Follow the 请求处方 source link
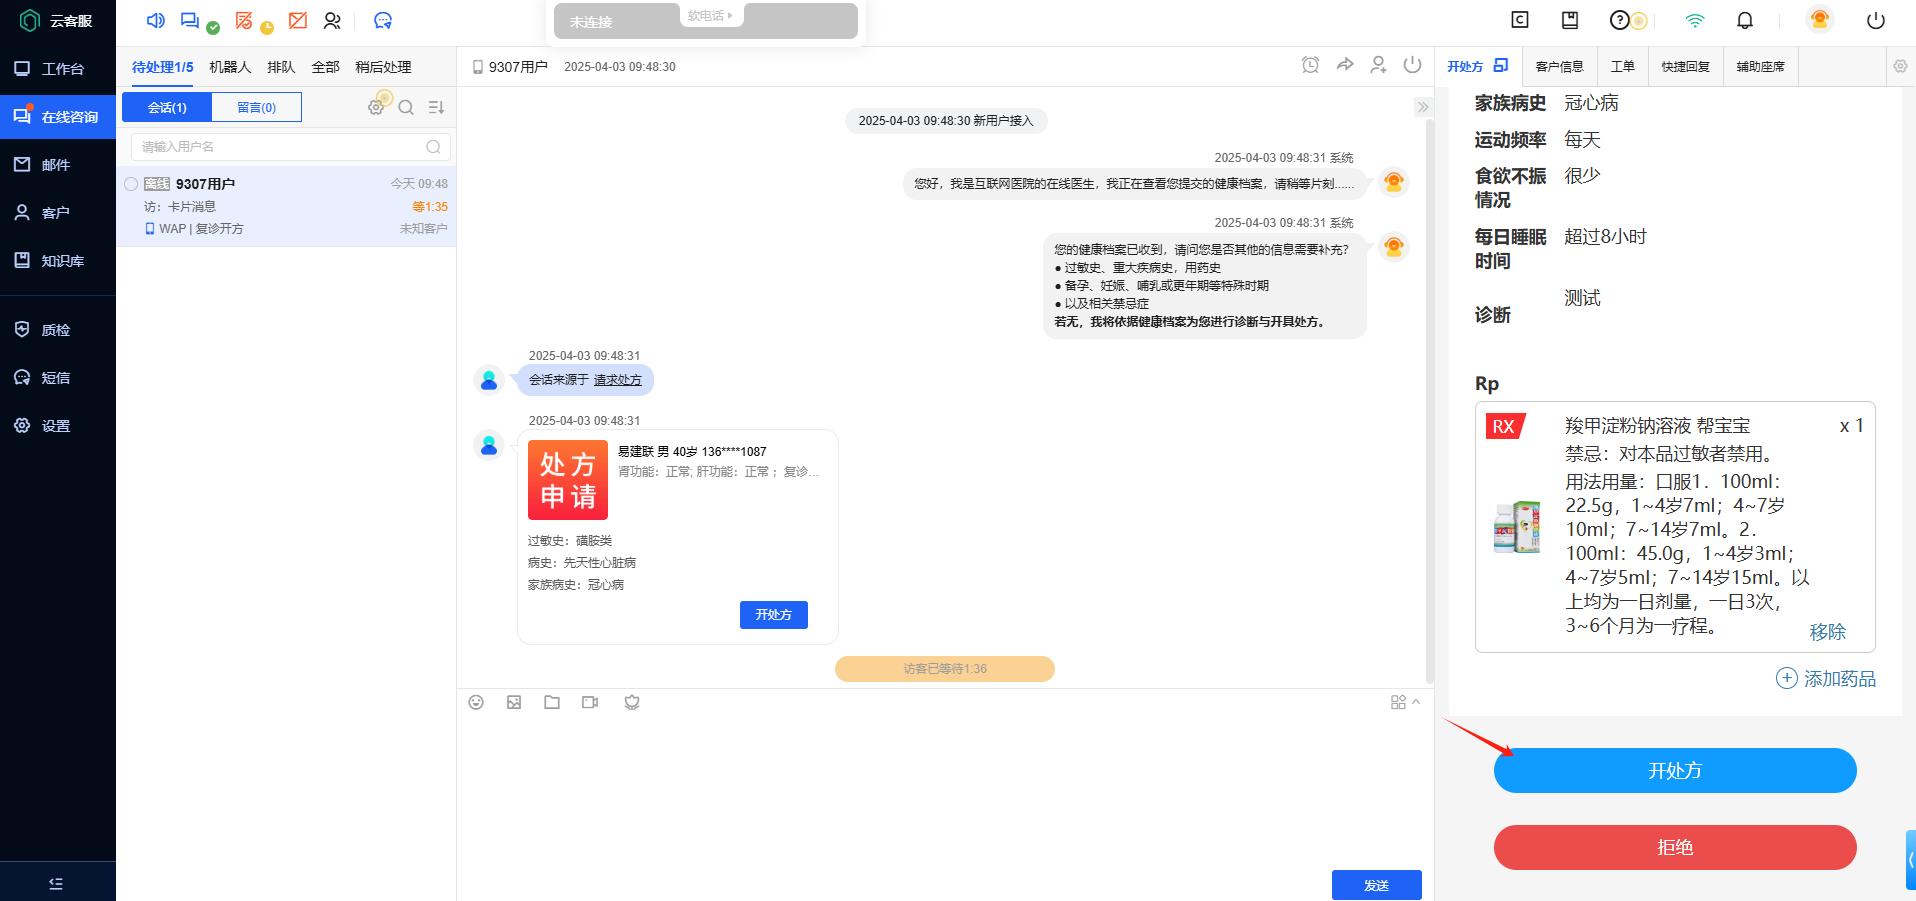Image resolution: width=1916 pixels, height=901 pixels. [618, 380]
